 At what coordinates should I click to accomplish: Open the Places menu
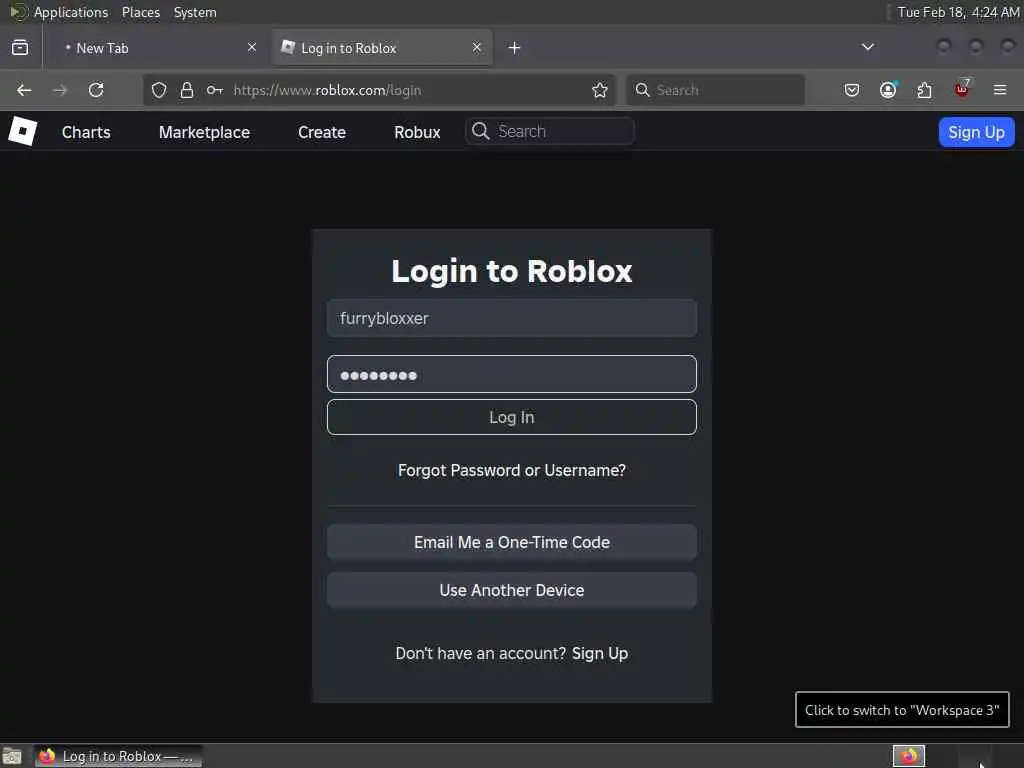pos(141,12)
